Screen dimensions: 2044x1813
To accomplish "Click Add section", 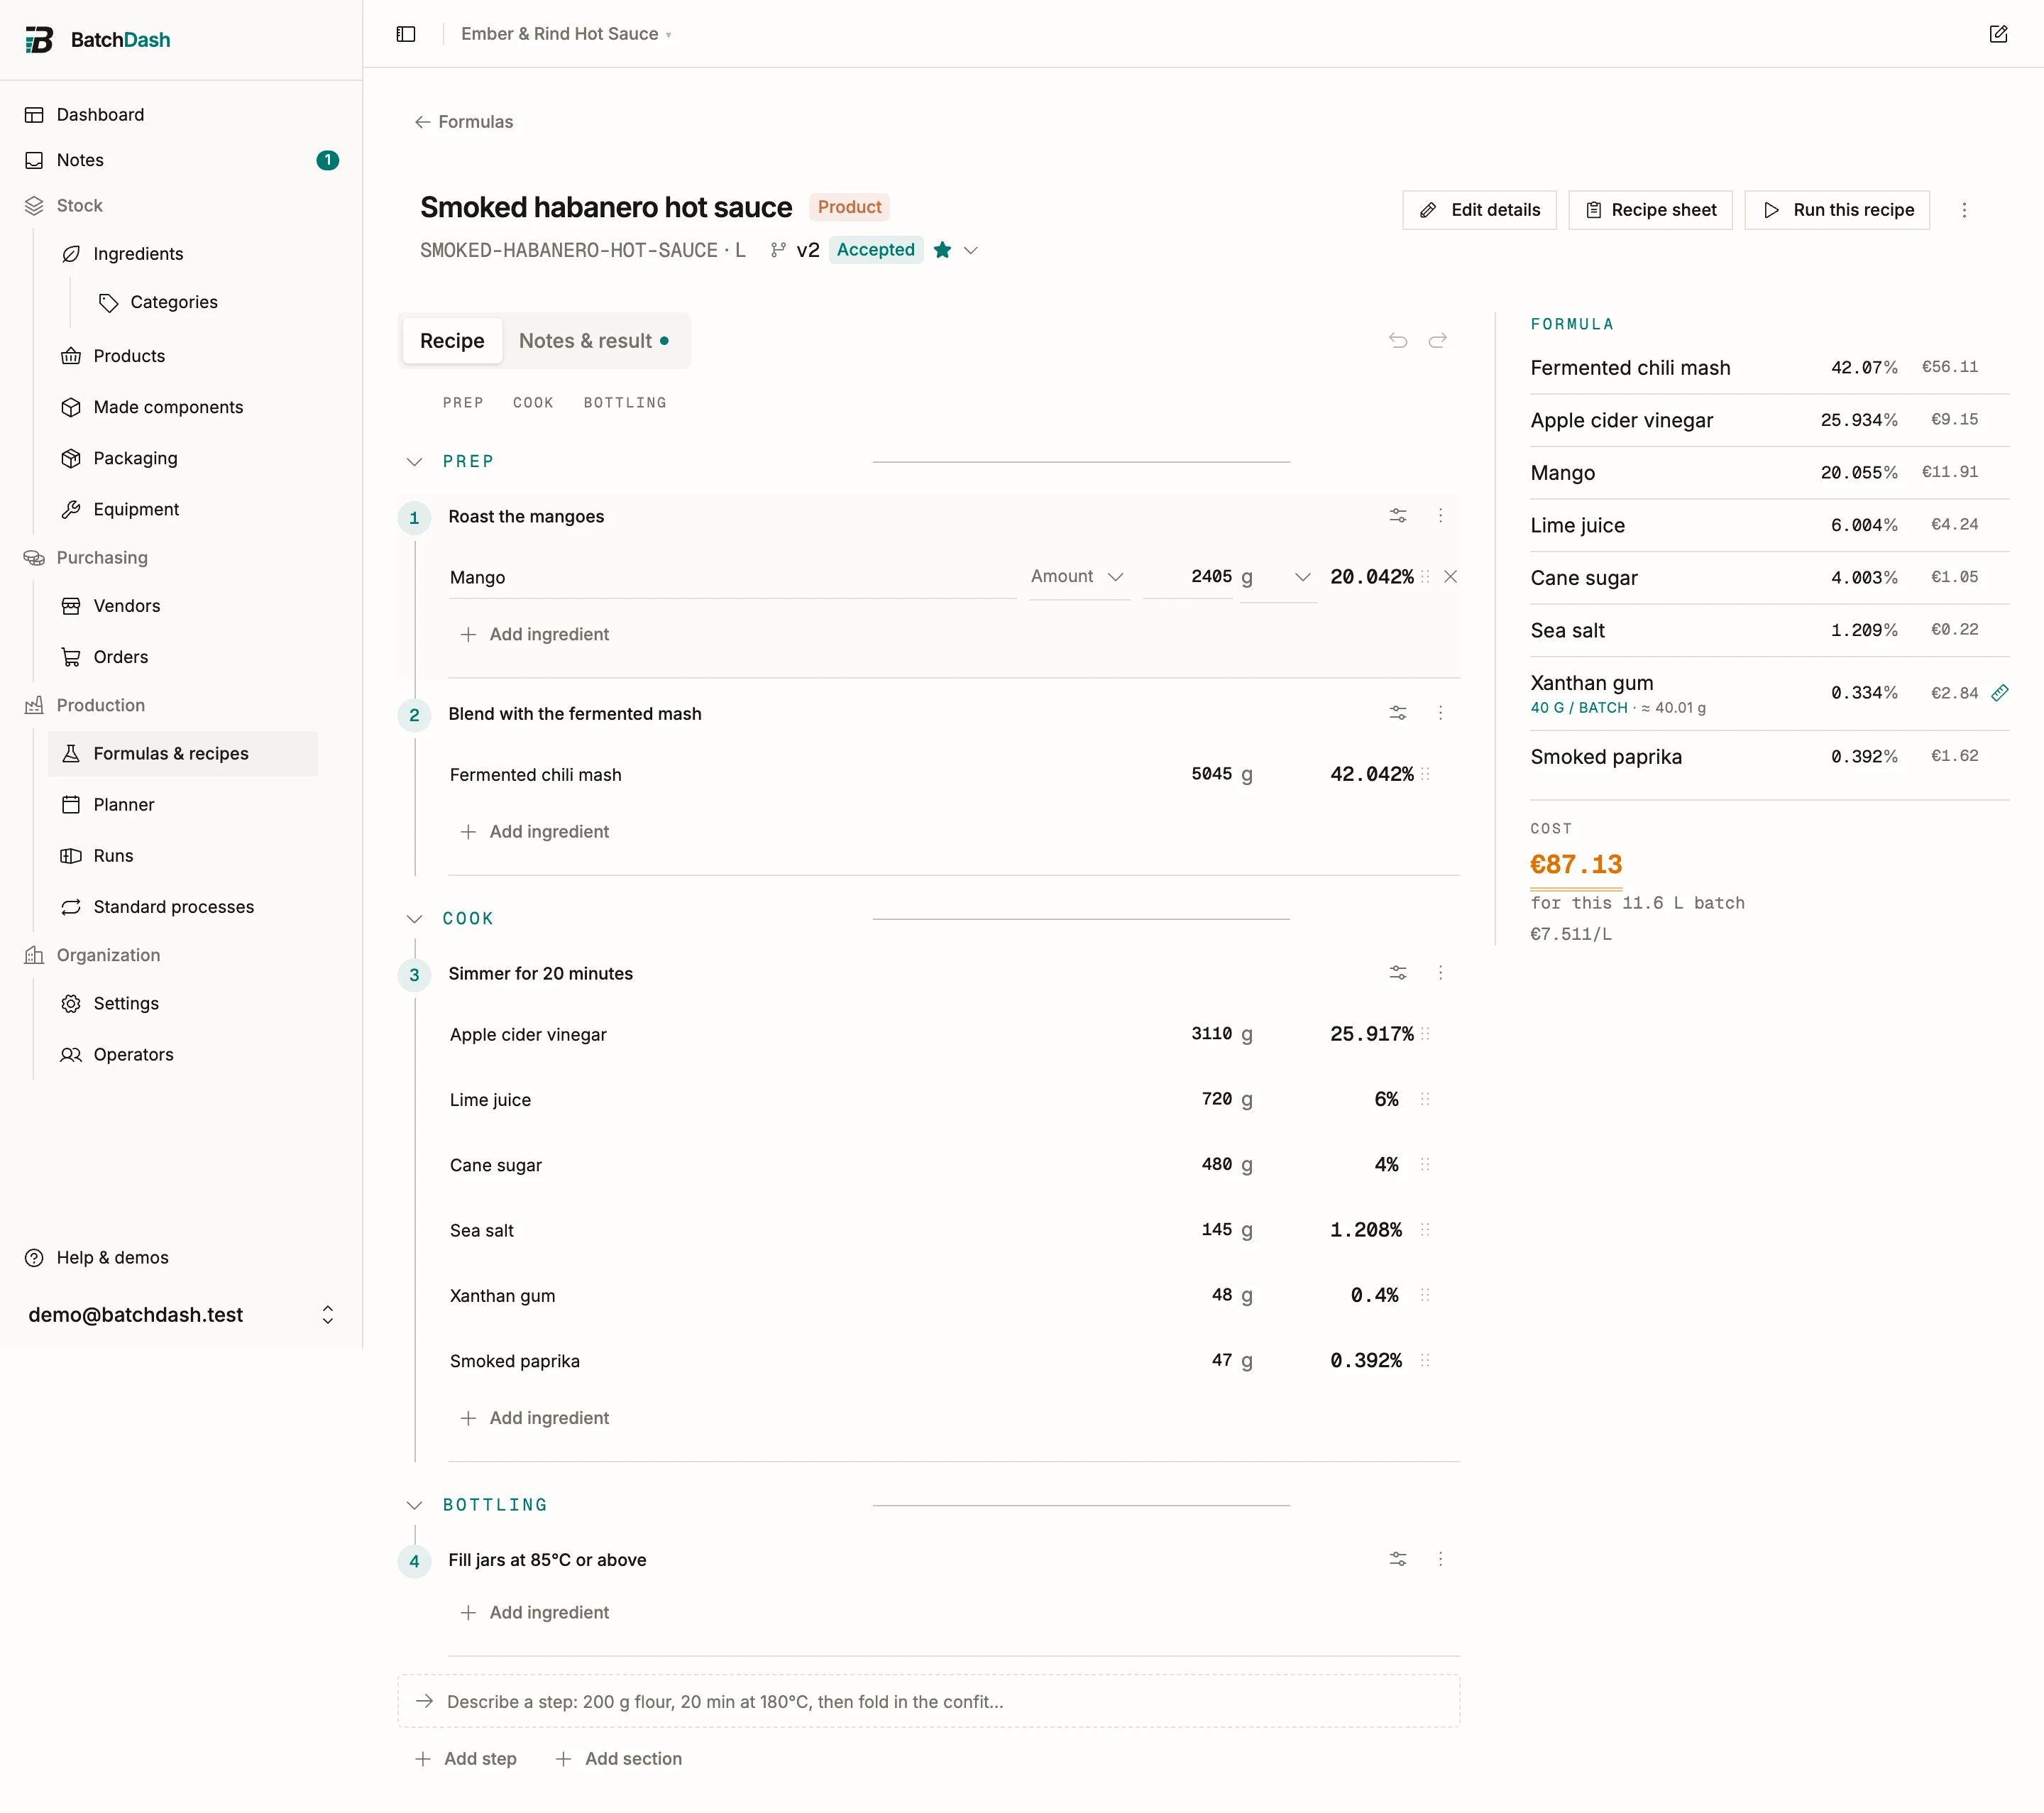I will 619,1758.
